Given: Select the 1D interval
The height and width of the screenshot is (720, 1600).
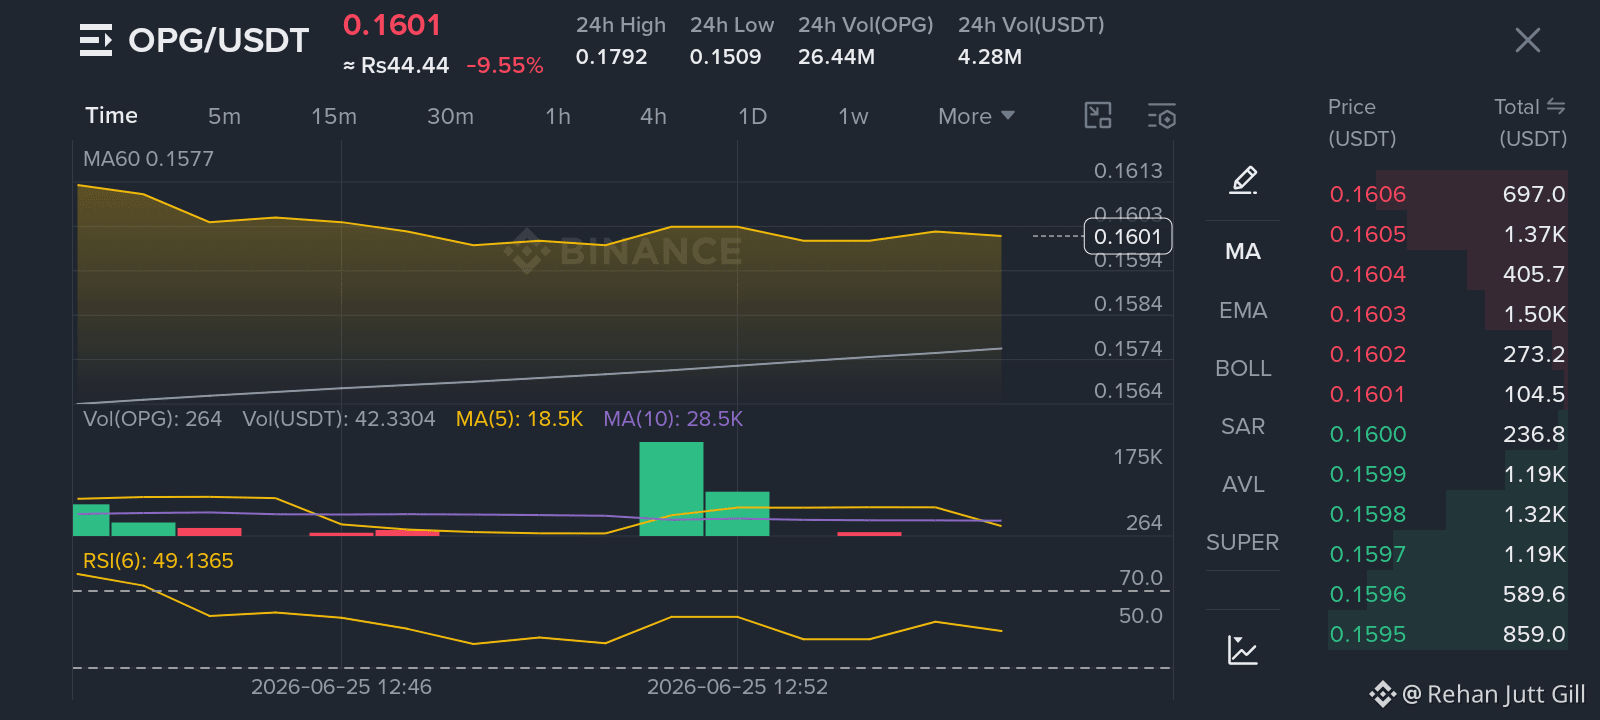Looking at the screenshot, I should tap(752, 116).
